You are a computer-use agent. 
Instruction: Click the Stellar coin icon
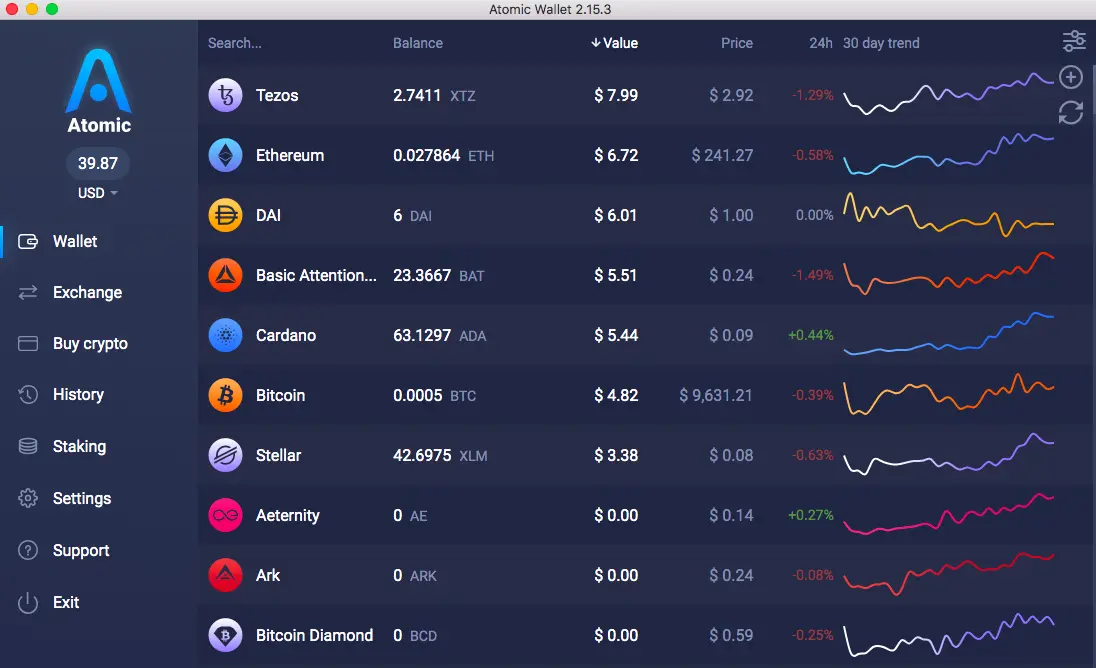click(x=225, y=456)
